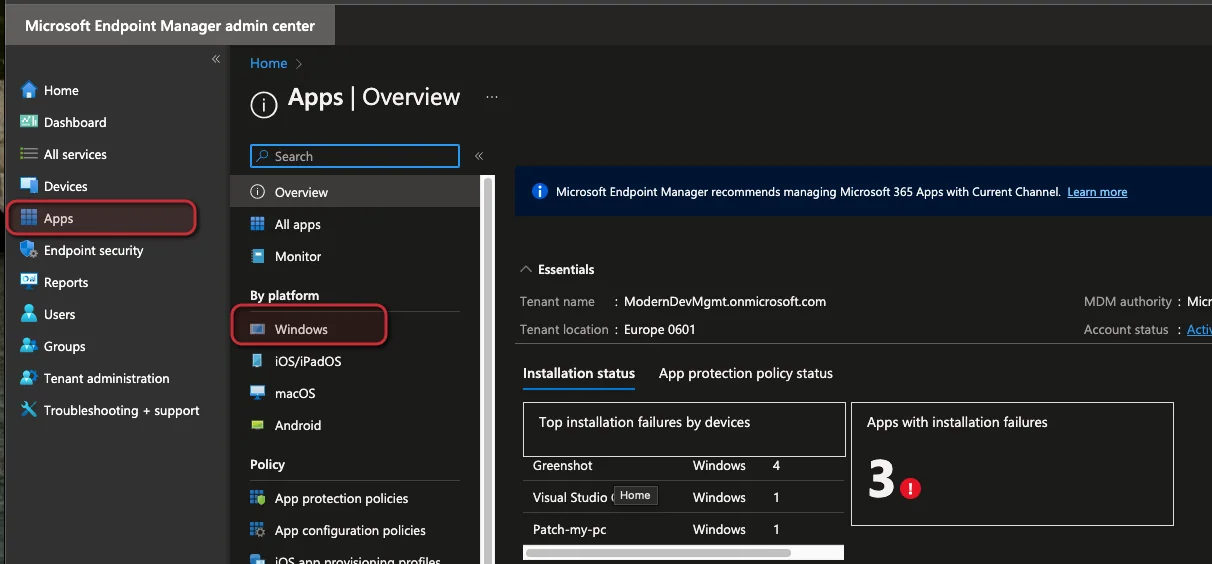Viewport: 1212px width, 564px height.
Task: Click the Tenant administration icon
Action: click(x=29, y=378)
